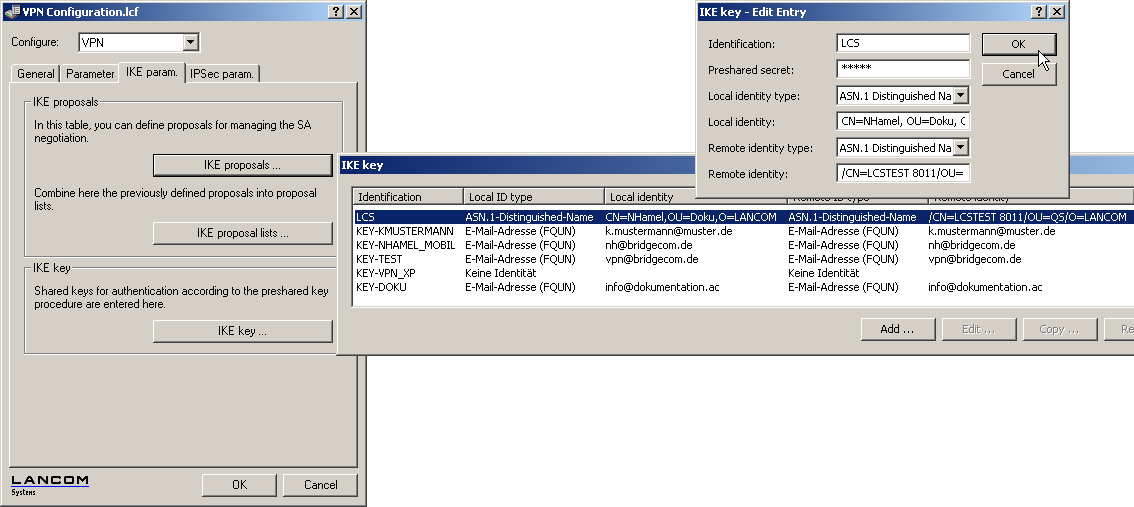Switch to the Parameter tab
The image size is (1134, 507).
pyautogui.click(x=91, y=74)
